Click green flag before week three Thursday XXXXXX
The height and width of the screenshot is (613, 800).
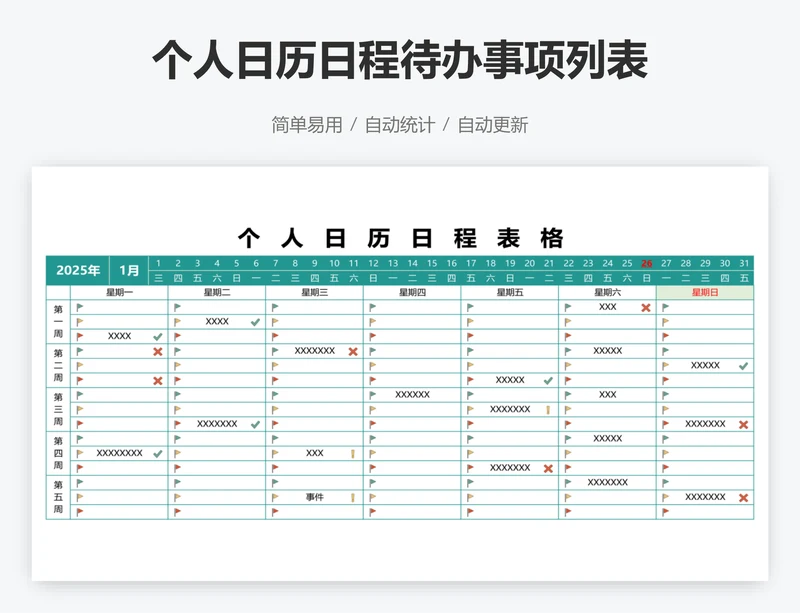pos(372,395)
